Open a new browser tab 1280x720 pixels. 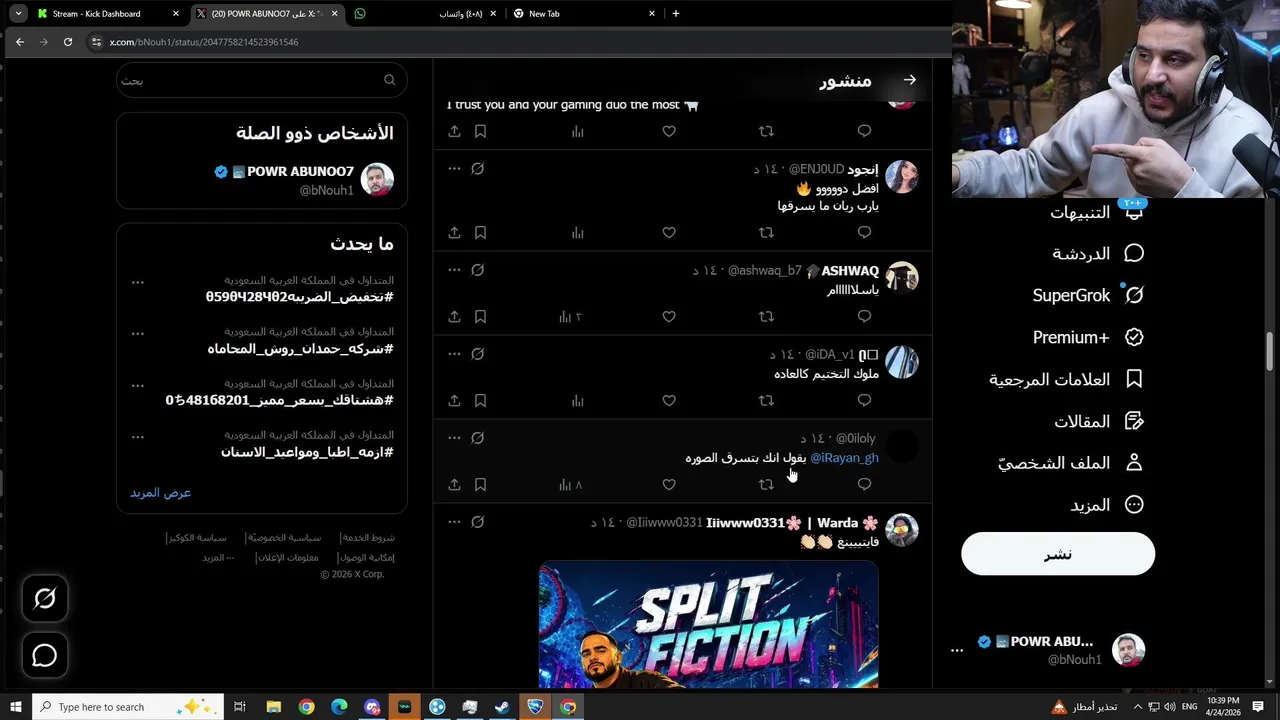coord(676,14)
